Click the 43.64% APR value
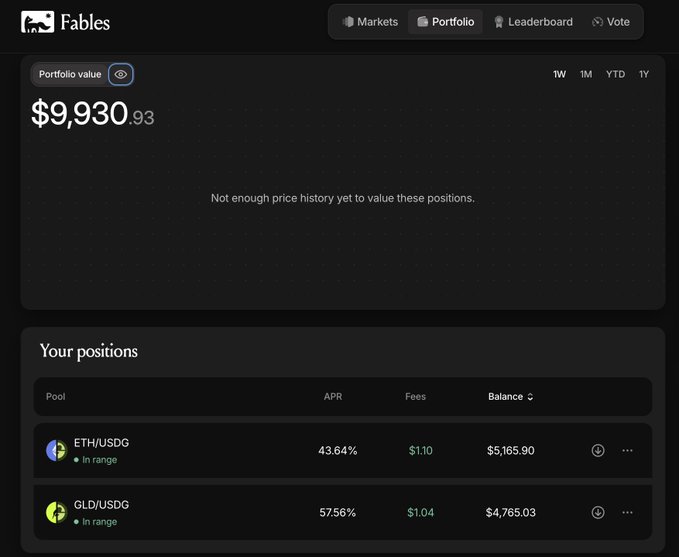Viewport: 679px width, 557px height. click(x=338, y=451)
